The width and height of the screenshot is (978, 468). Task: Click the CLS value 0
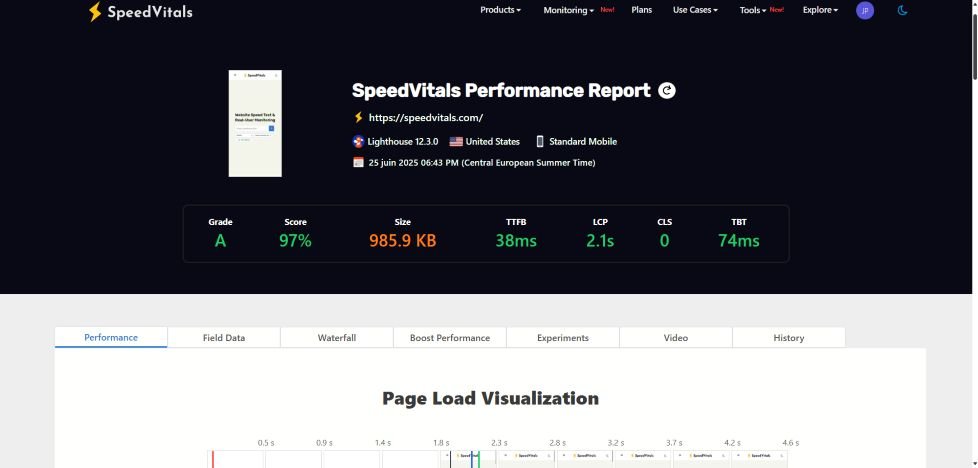click(664, 240)
